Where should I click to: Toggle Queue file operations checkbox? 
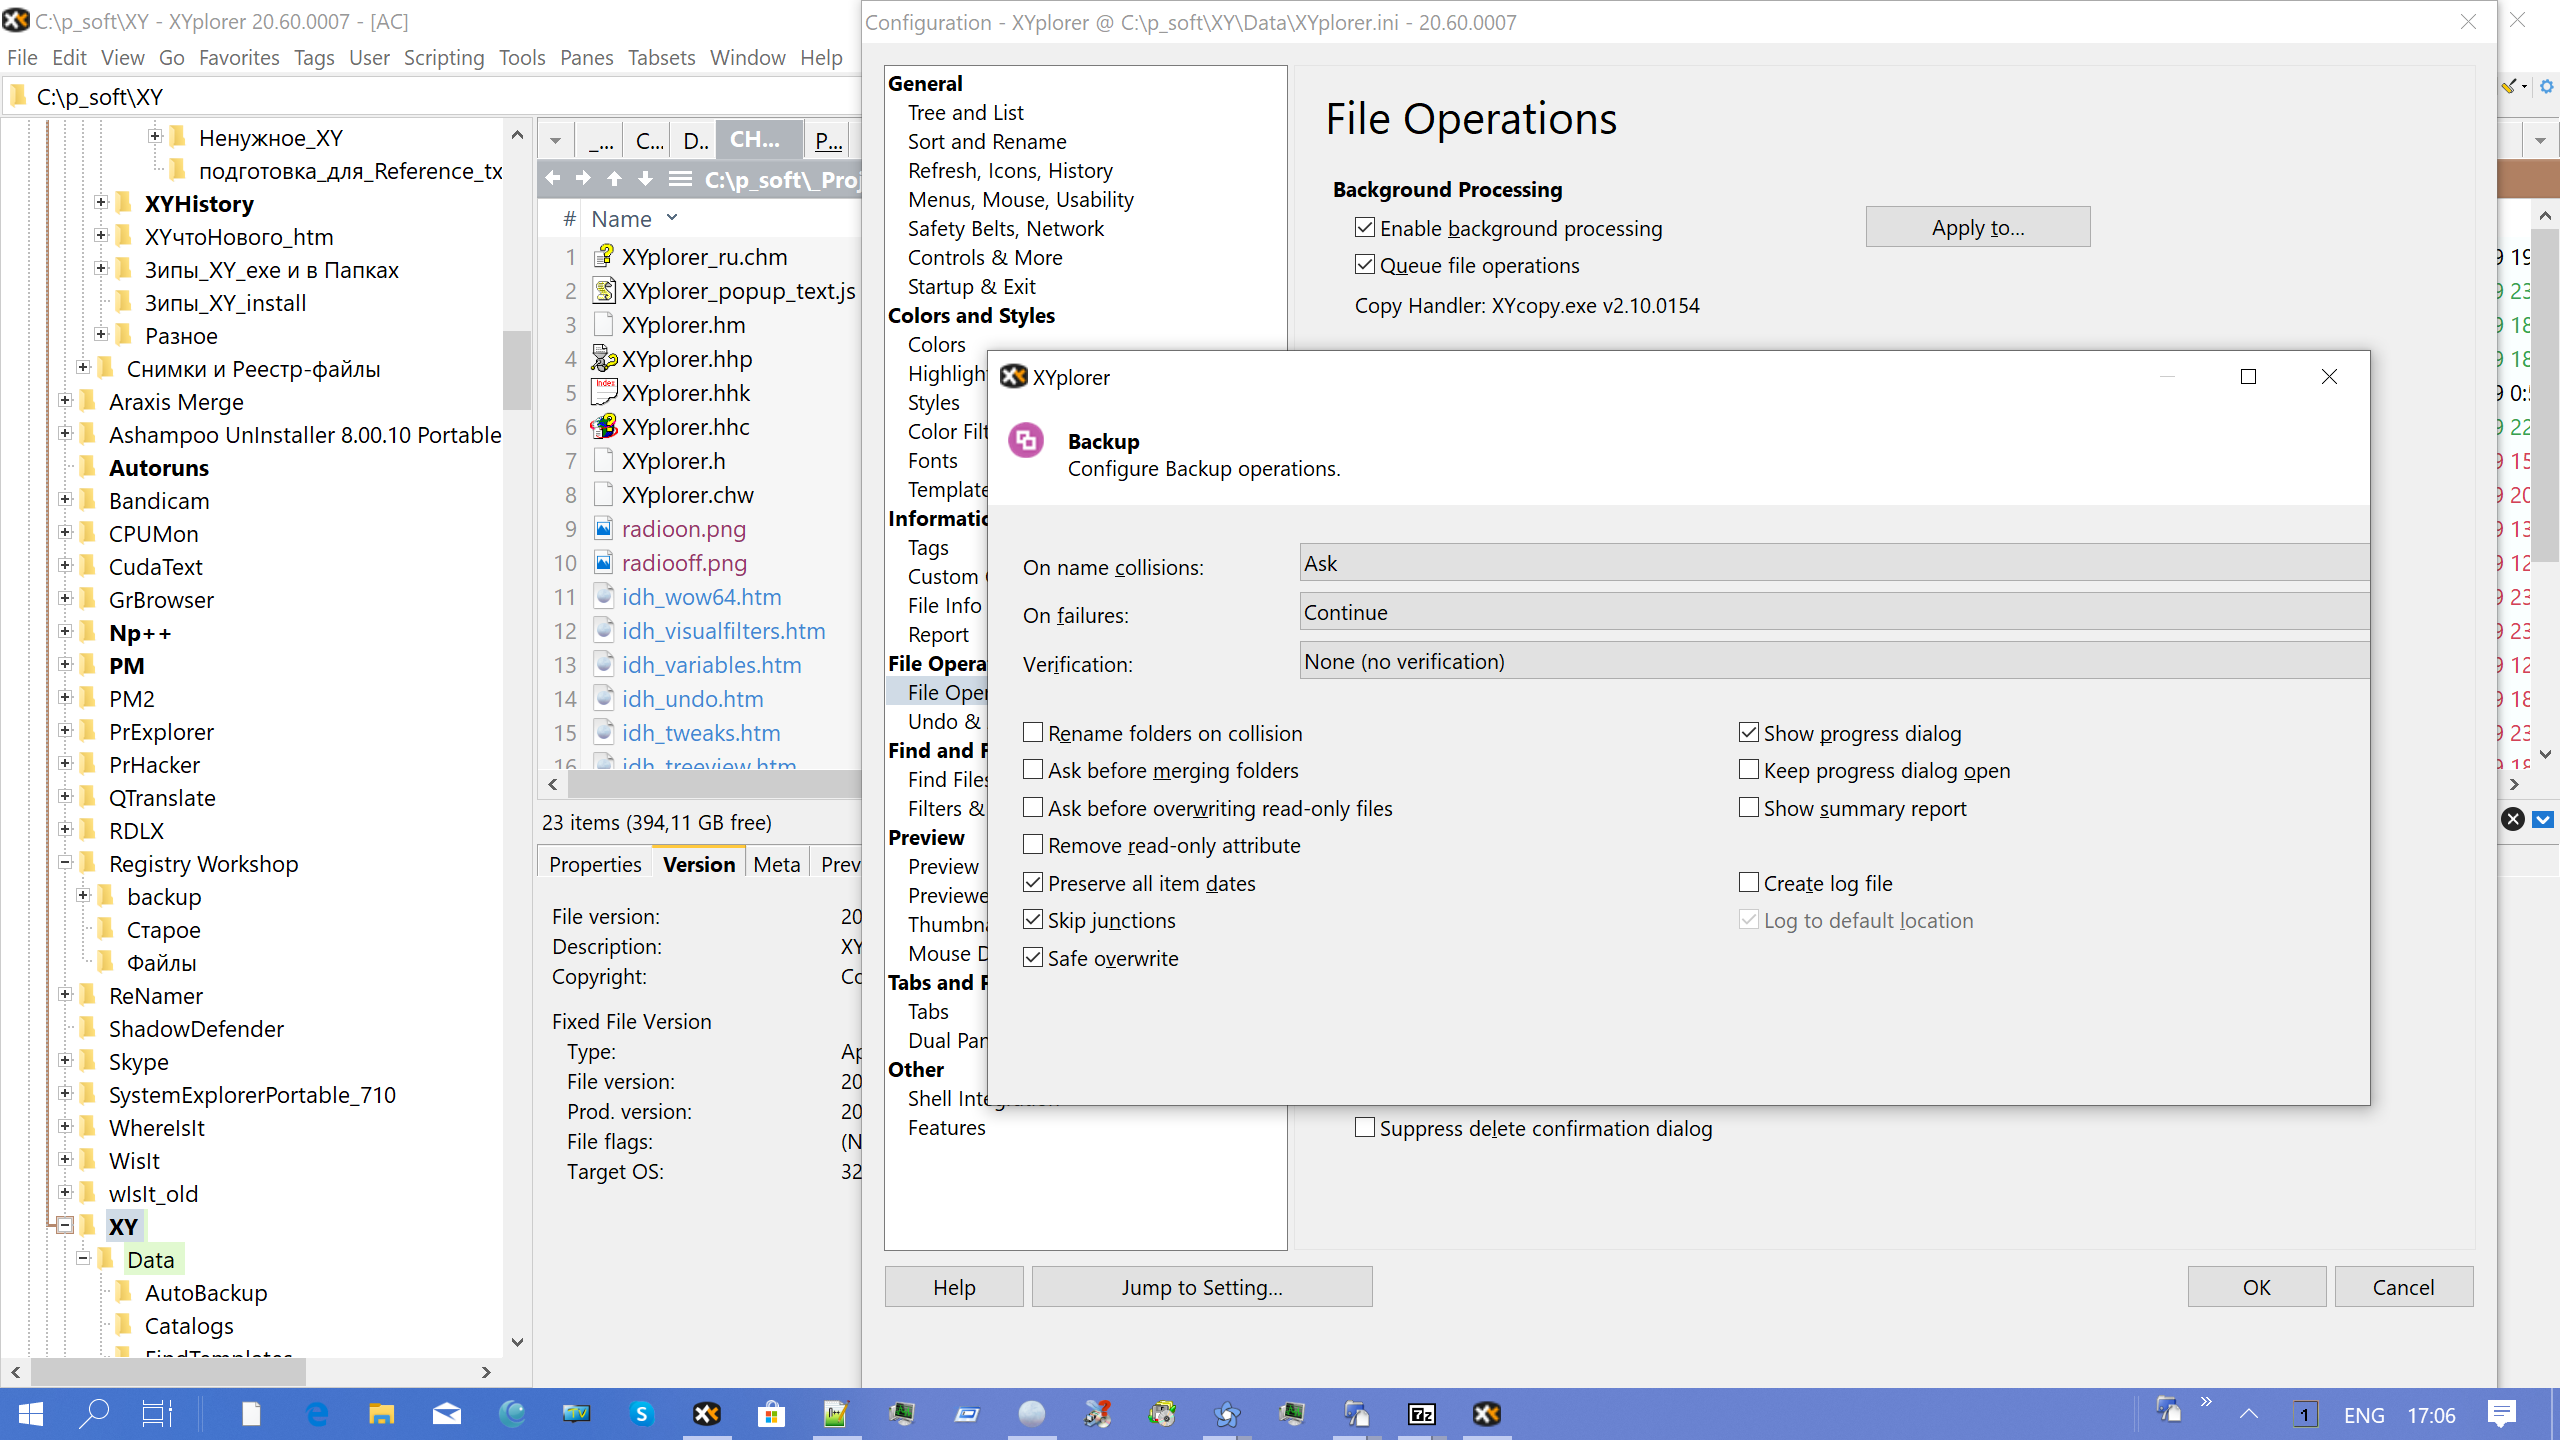click(1365, 265)
